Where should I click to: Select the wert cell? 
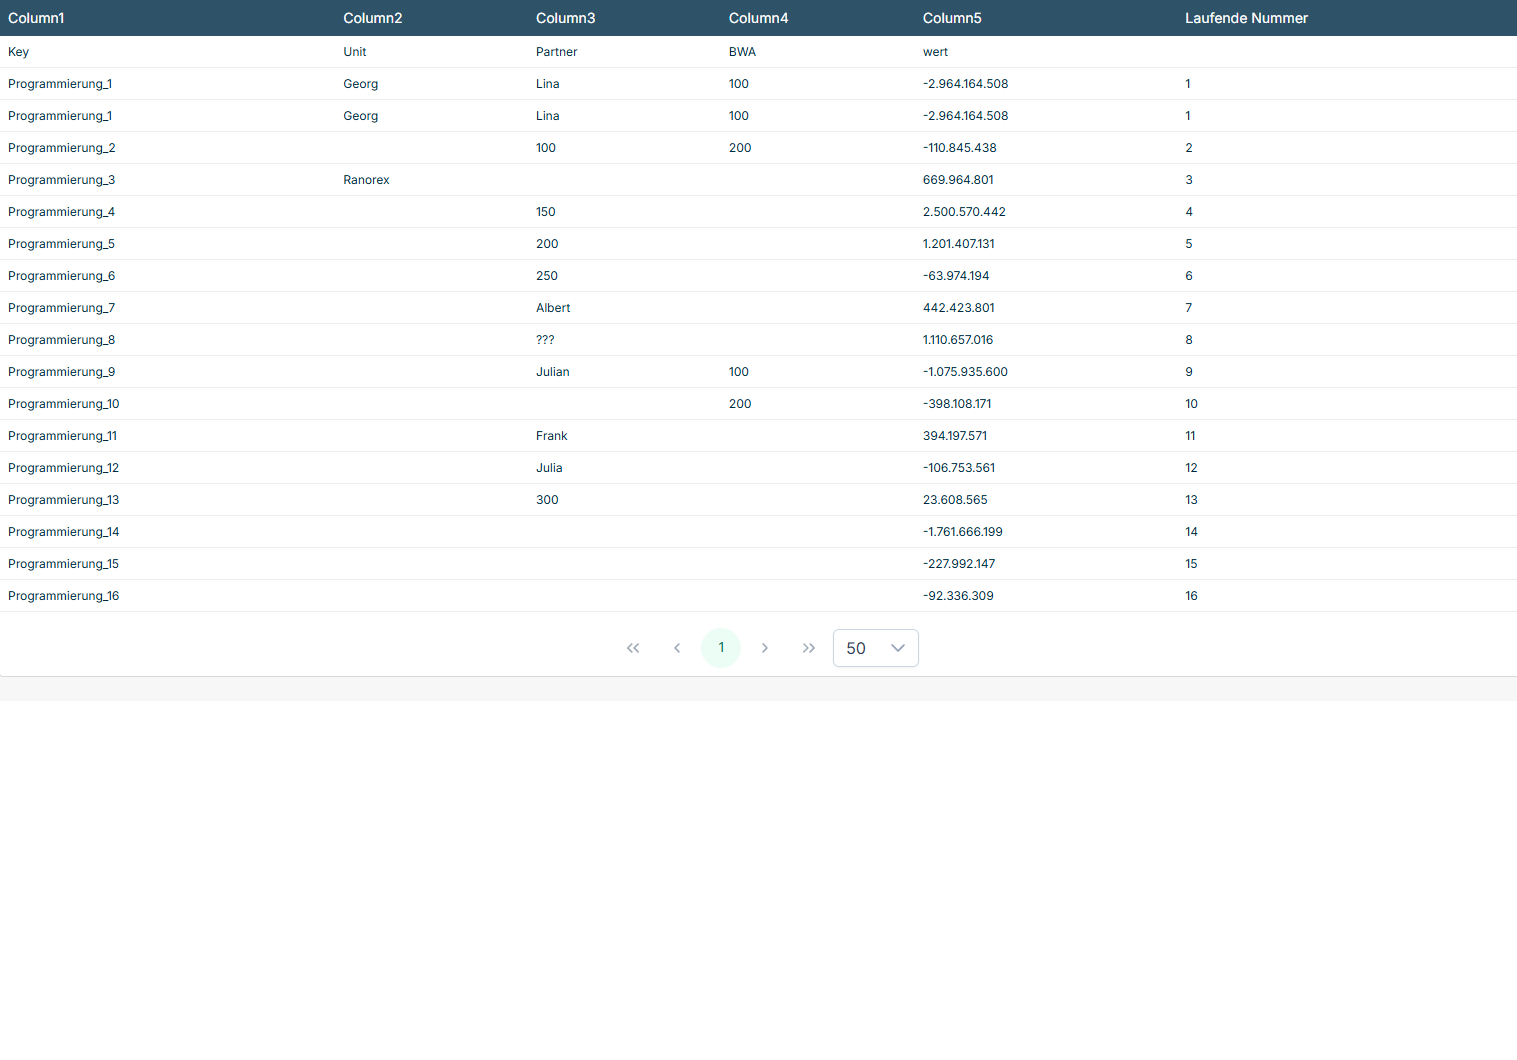(935, 52)
